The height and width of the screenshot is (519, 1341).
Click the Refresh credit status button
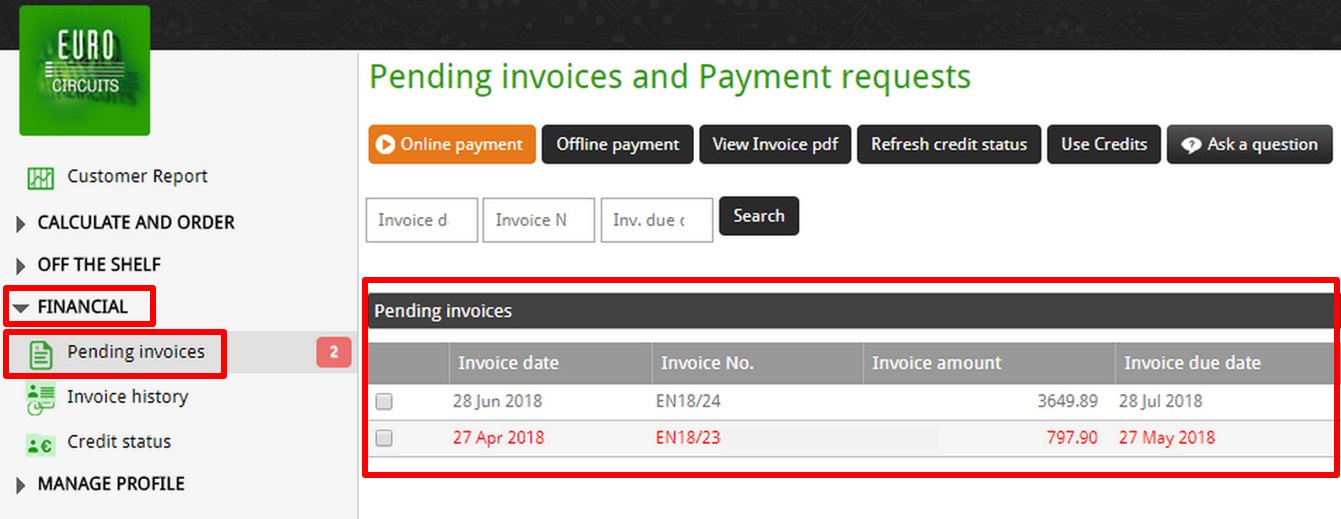point(949,144)
